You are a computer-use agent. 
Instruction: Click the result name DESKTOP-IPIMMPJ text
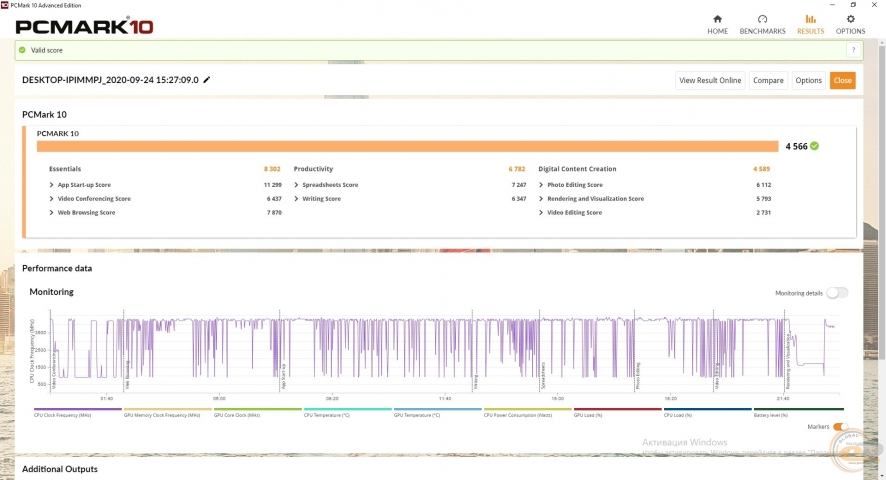tap(110, 80)
